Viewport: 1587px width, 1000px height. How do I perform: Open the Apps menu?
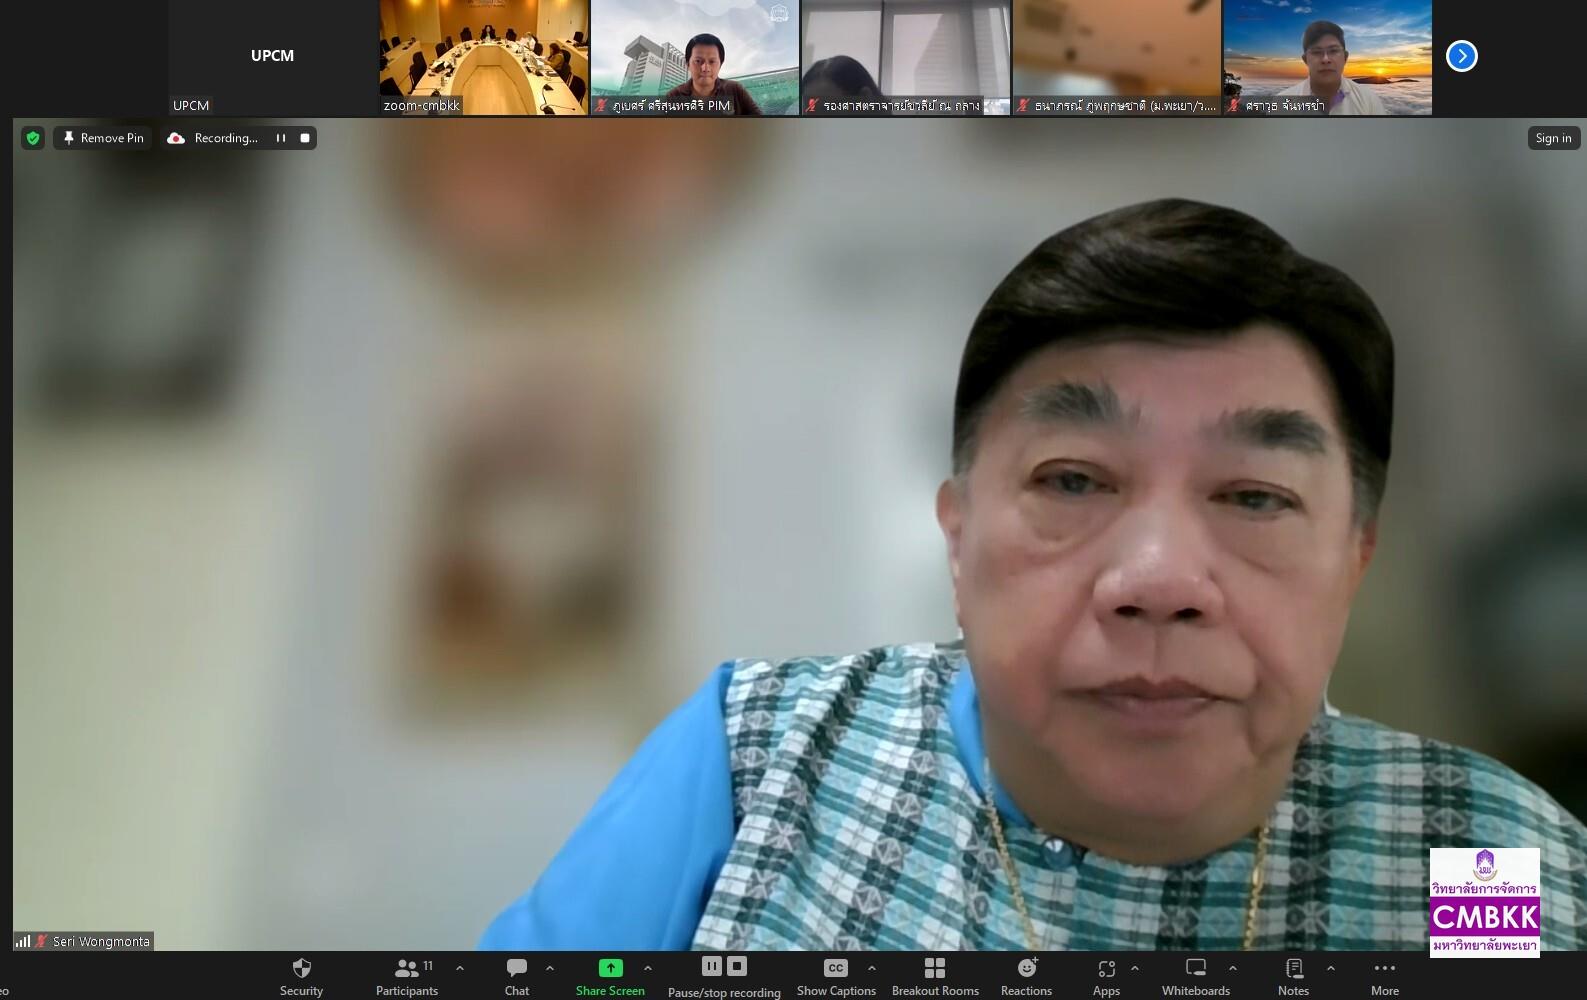click(x=1106, y=977)
